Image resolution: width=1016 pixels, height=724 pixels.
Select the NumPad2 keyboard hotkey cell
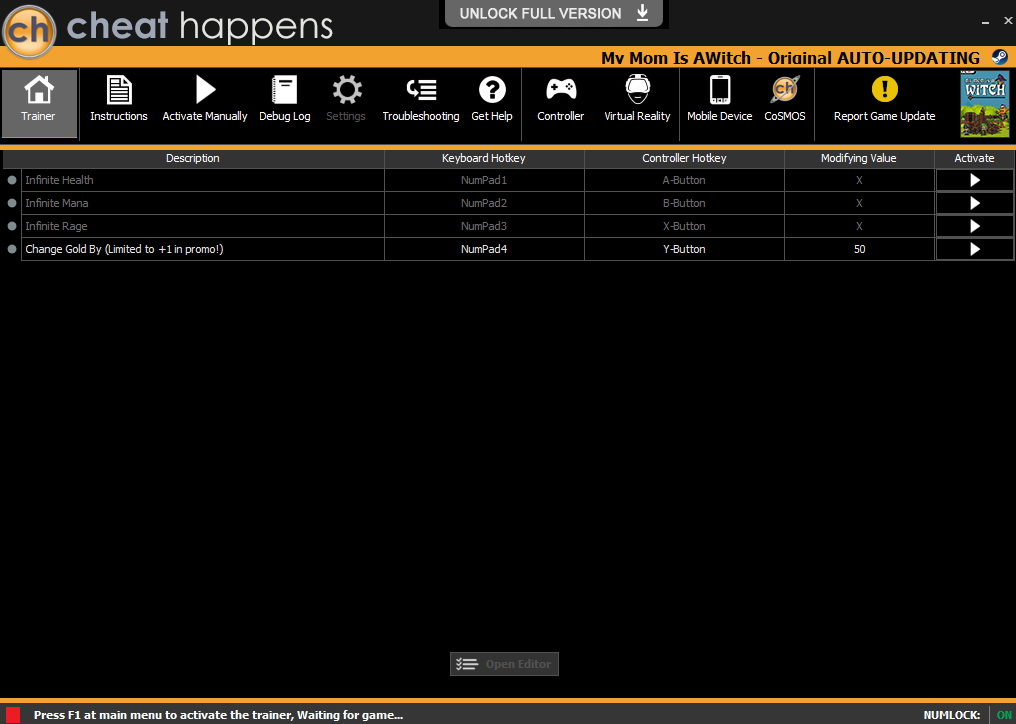[x=484, y=204]
